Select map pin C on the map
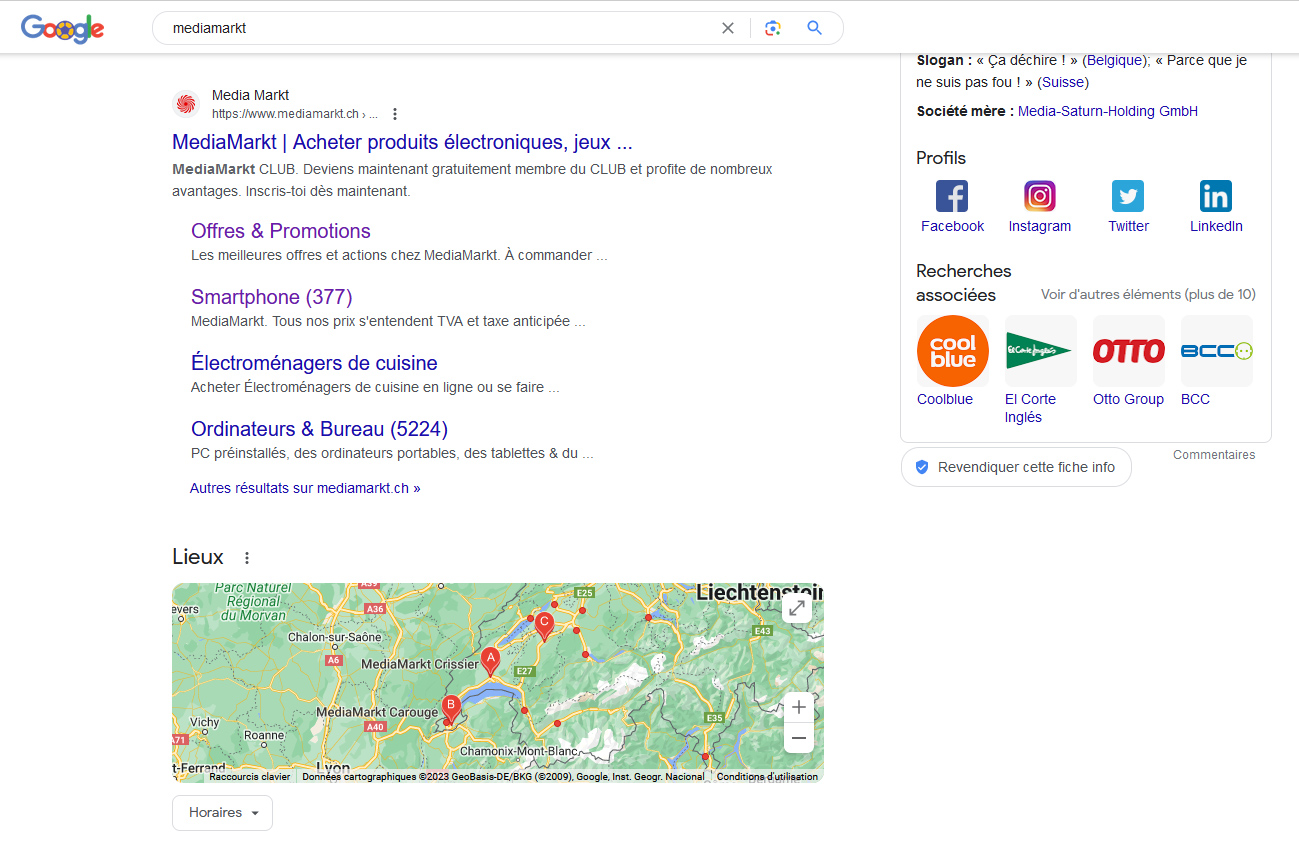 pos(544,626)
